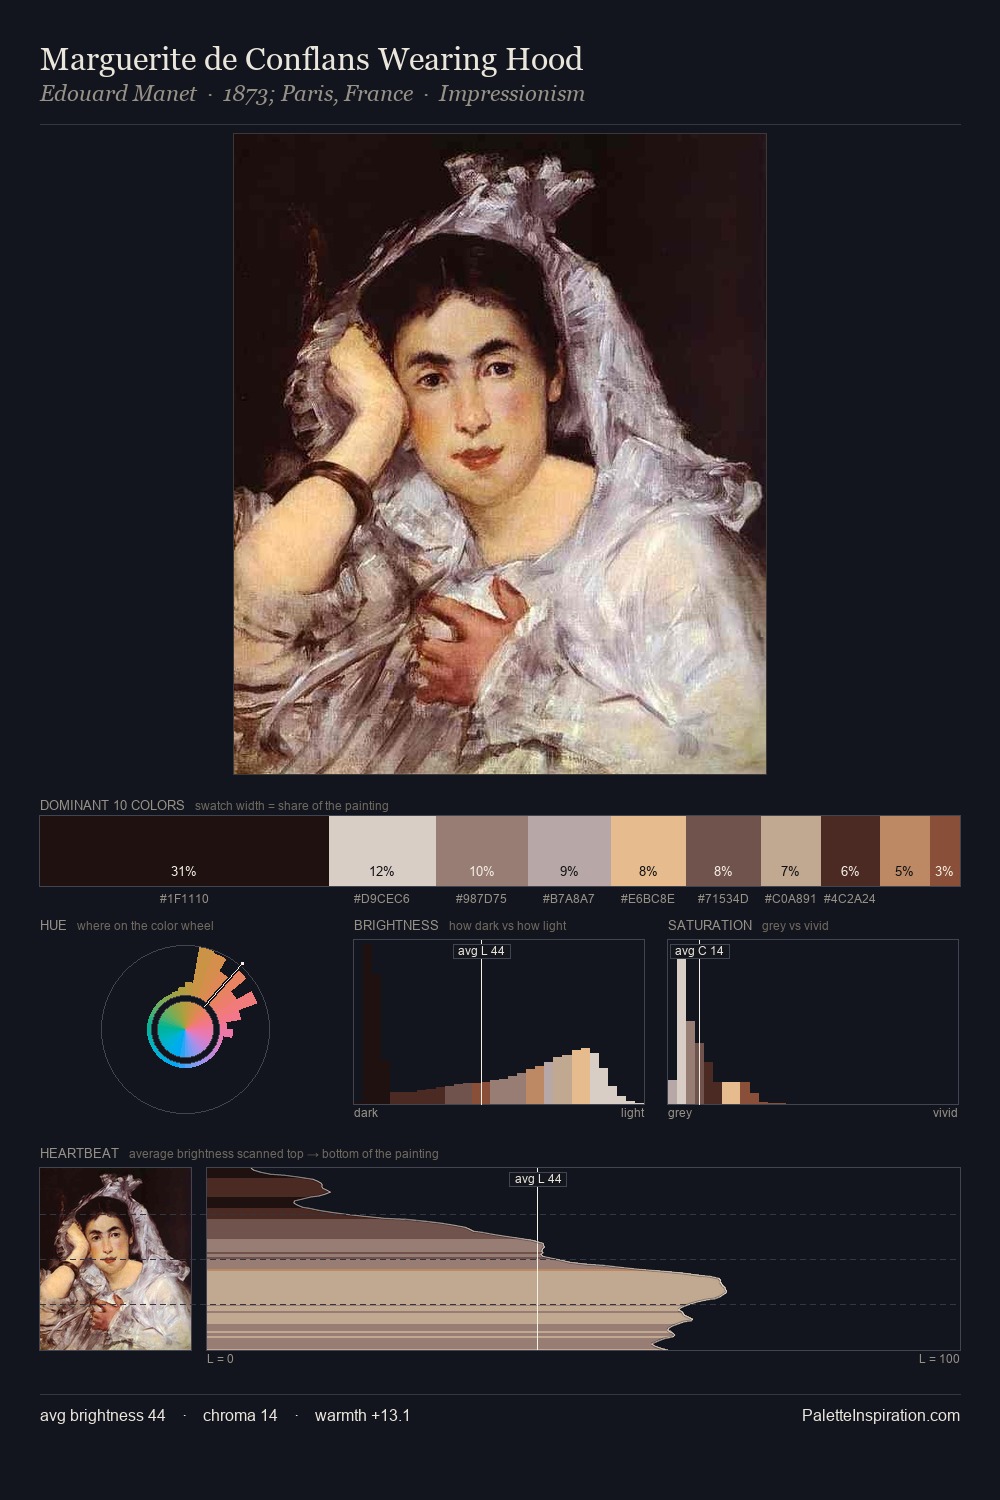Select the 8% peach swatch #E6BC8E
This screenshot has width=1000, height=1500.
pos(648,851)
